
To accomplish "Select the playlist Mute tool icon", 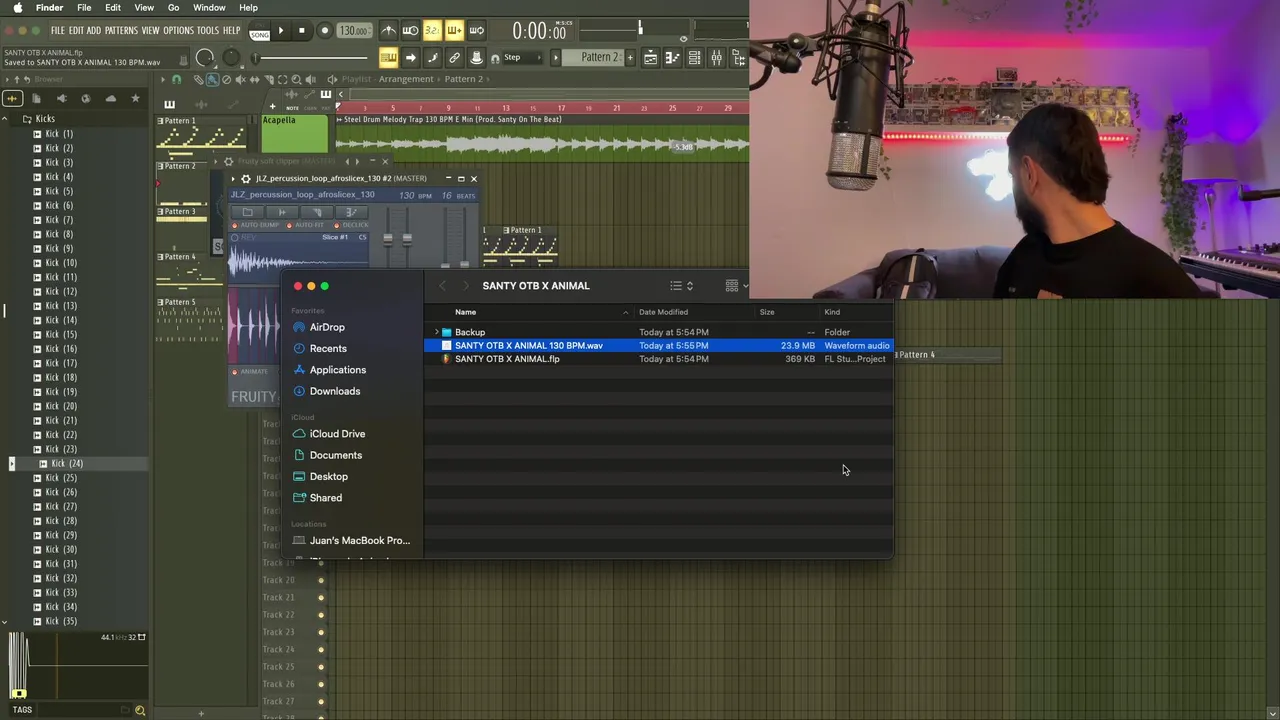I will [241, 79].
